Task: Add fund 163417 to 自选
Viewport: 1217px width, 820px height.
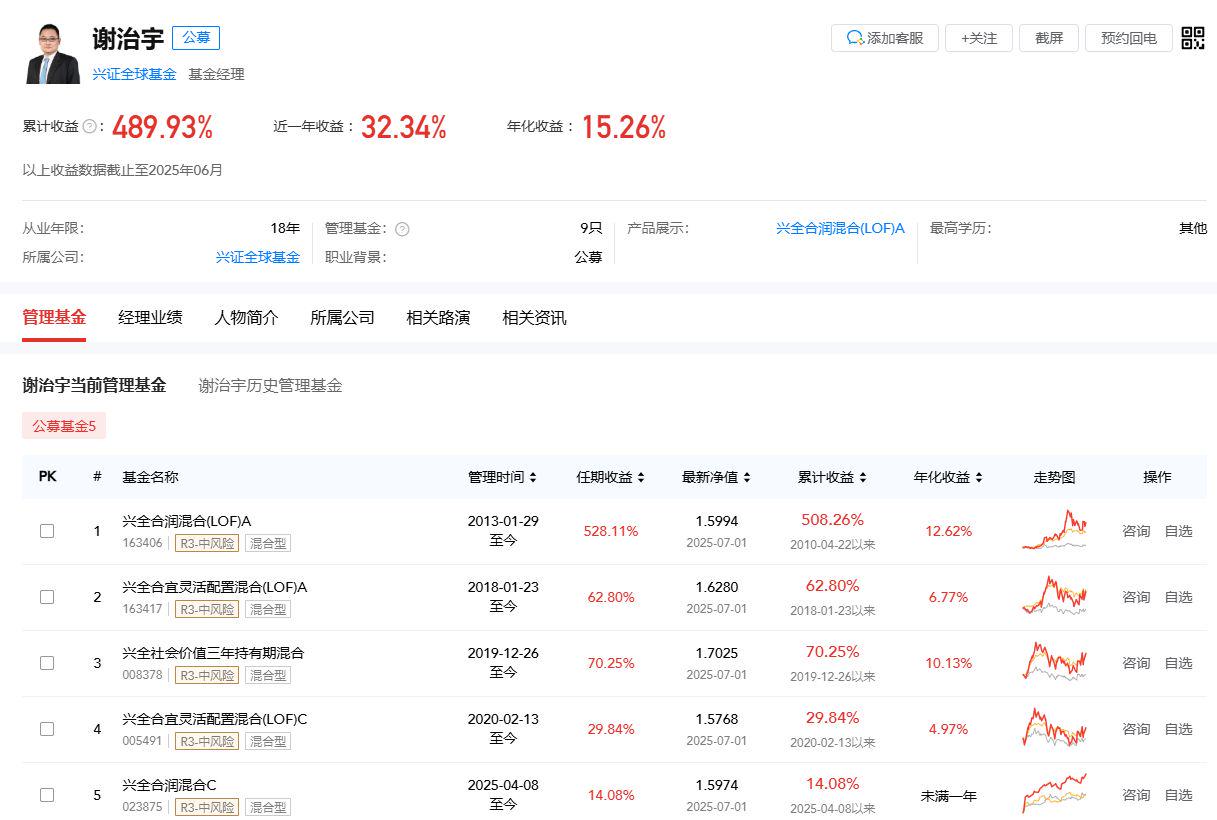Action: point(1179,597)
